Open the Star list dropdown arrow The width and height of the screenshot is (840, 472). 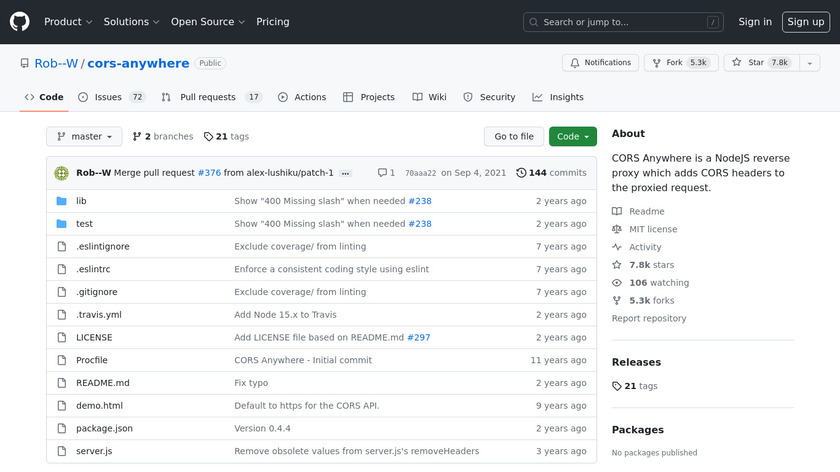point(809,63)
